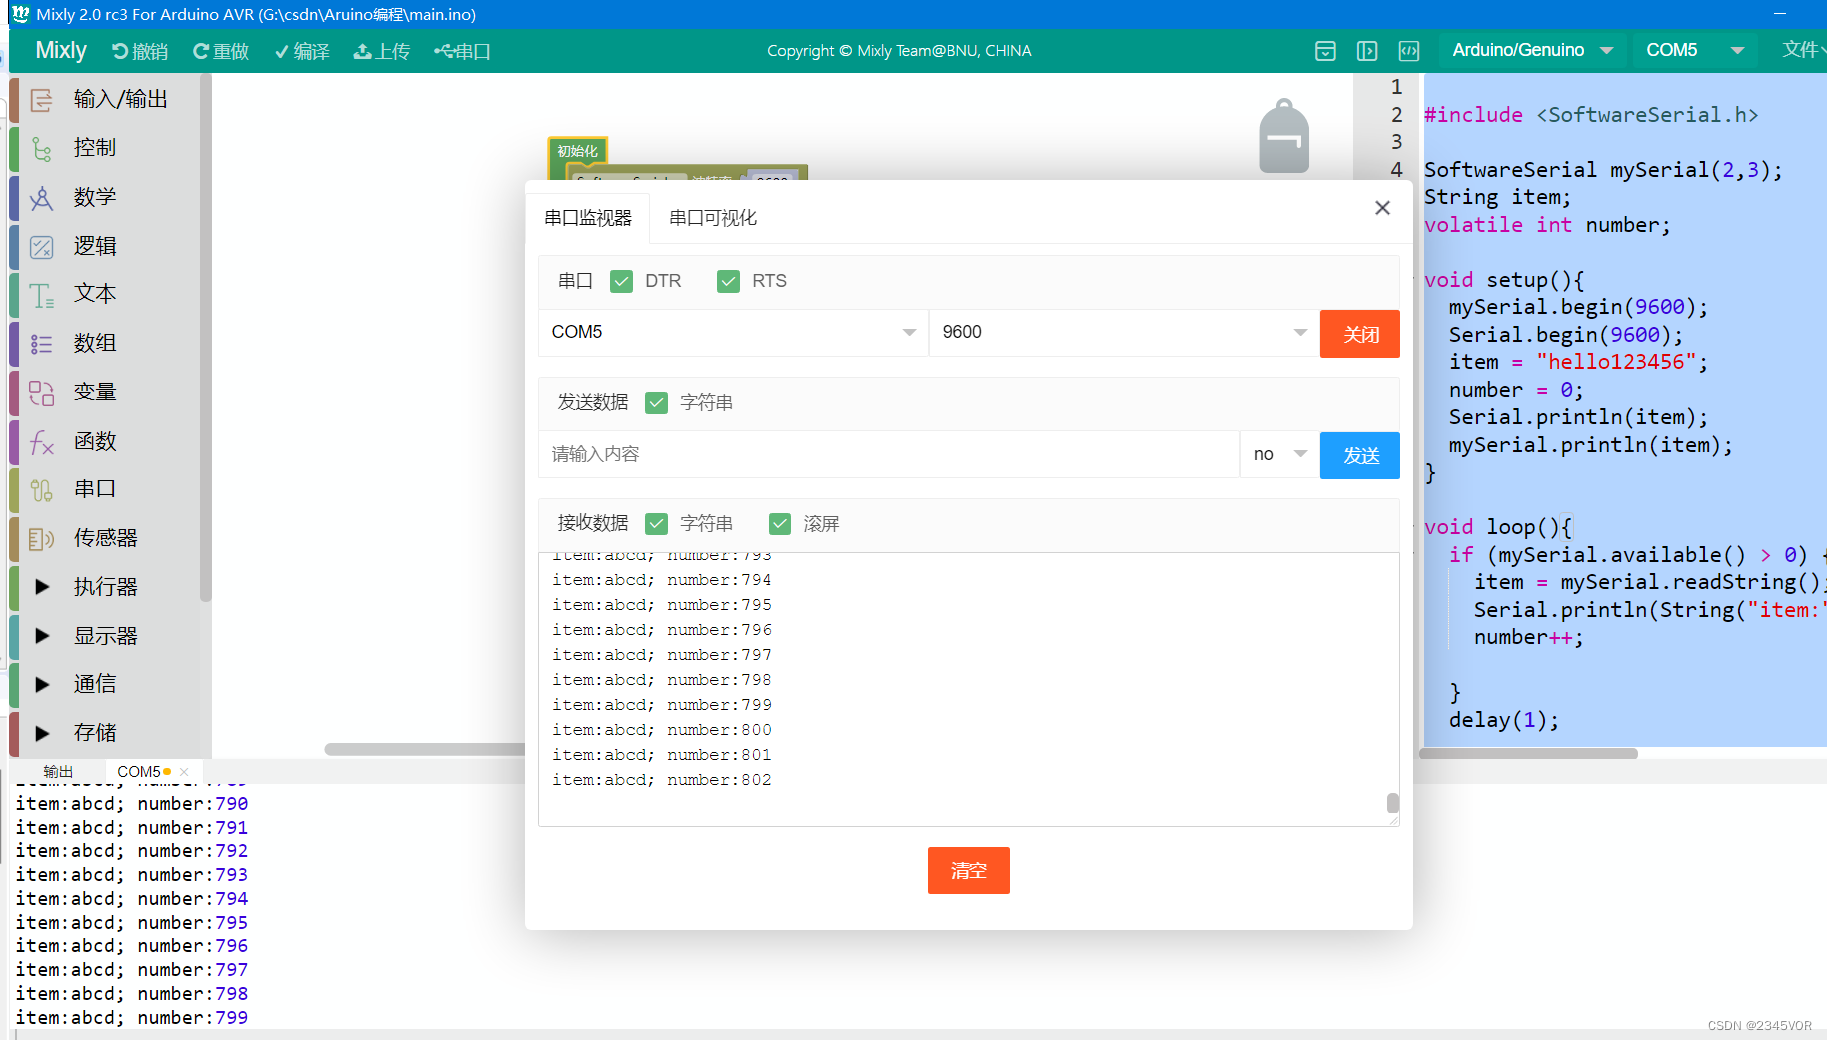
Task: Click the toolbox sidebar vertical scrollbar
Action: (x=205, y=337)
